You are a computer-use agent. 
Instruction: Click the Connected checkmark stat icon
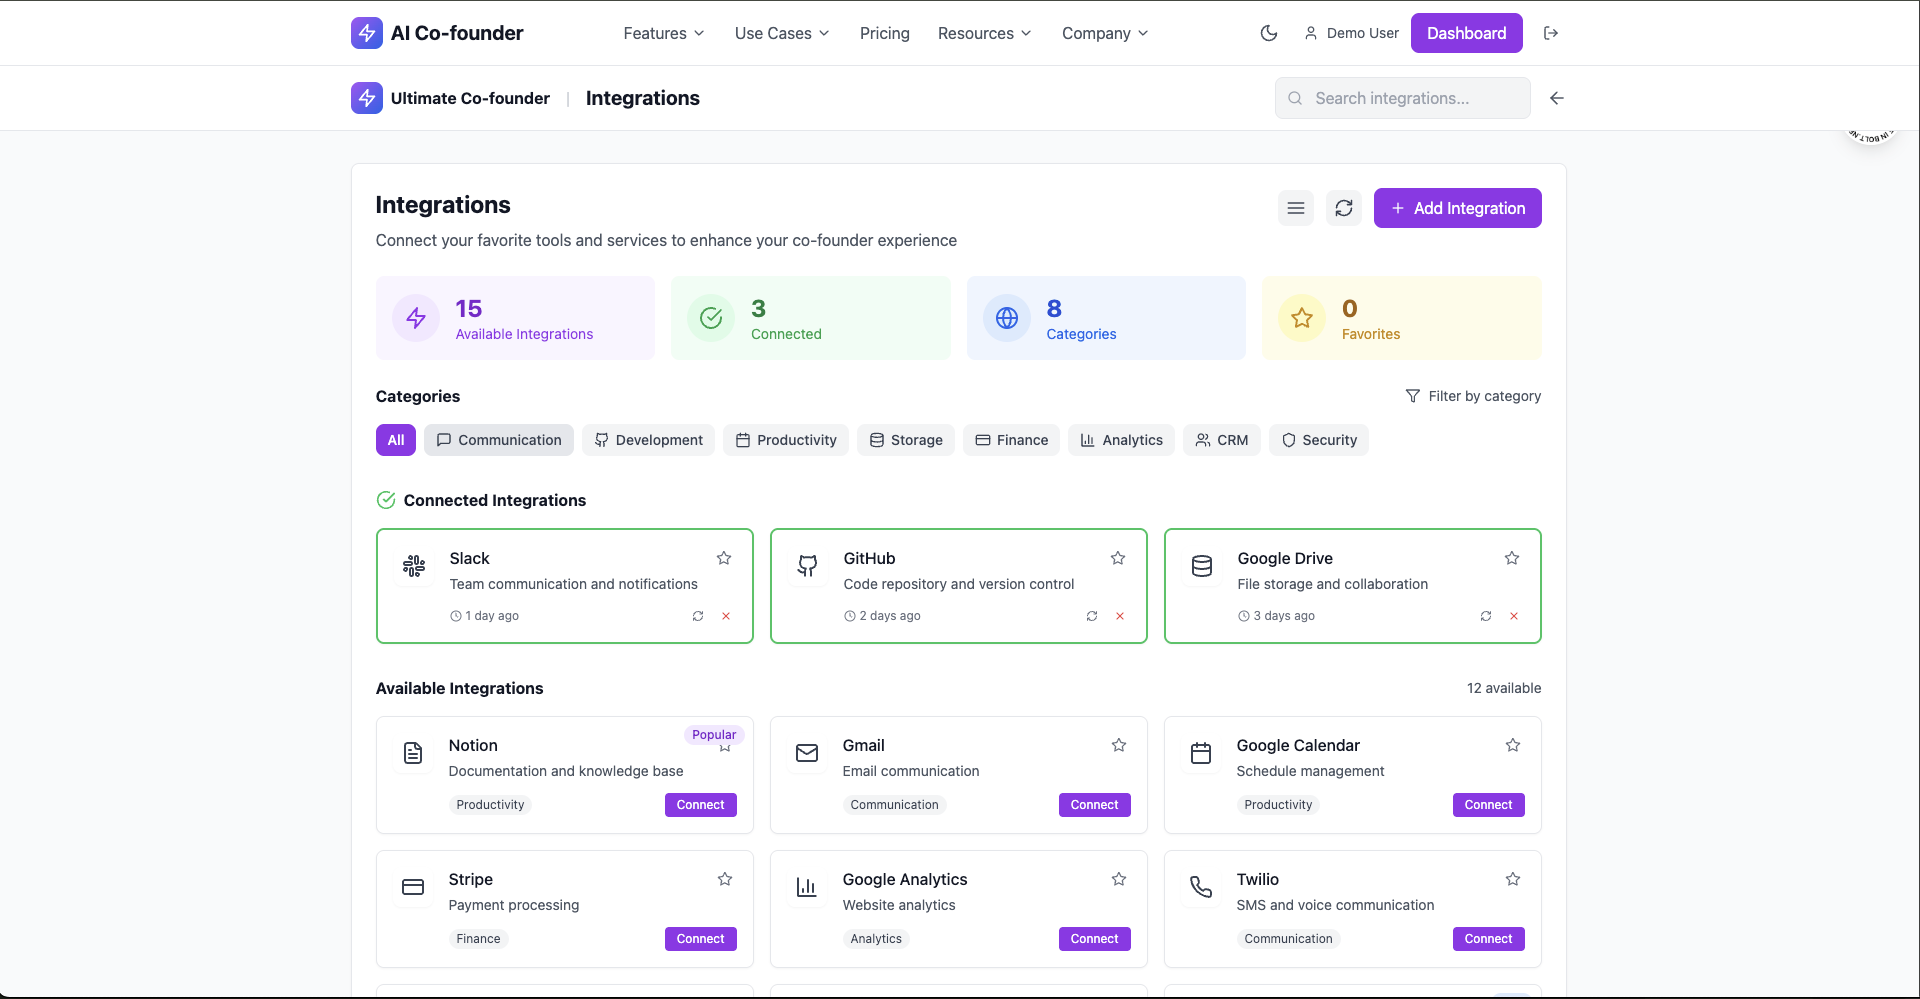click(x=711, y=318)
